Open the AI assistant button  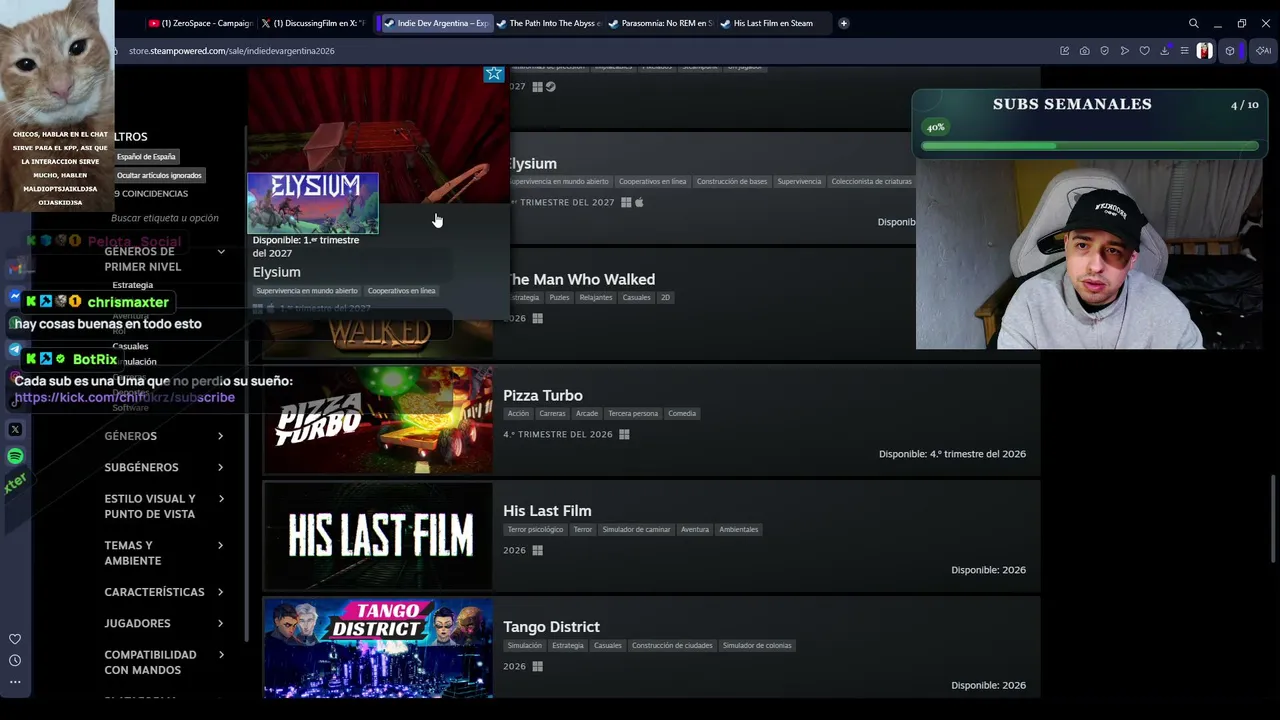point(1264,51)
